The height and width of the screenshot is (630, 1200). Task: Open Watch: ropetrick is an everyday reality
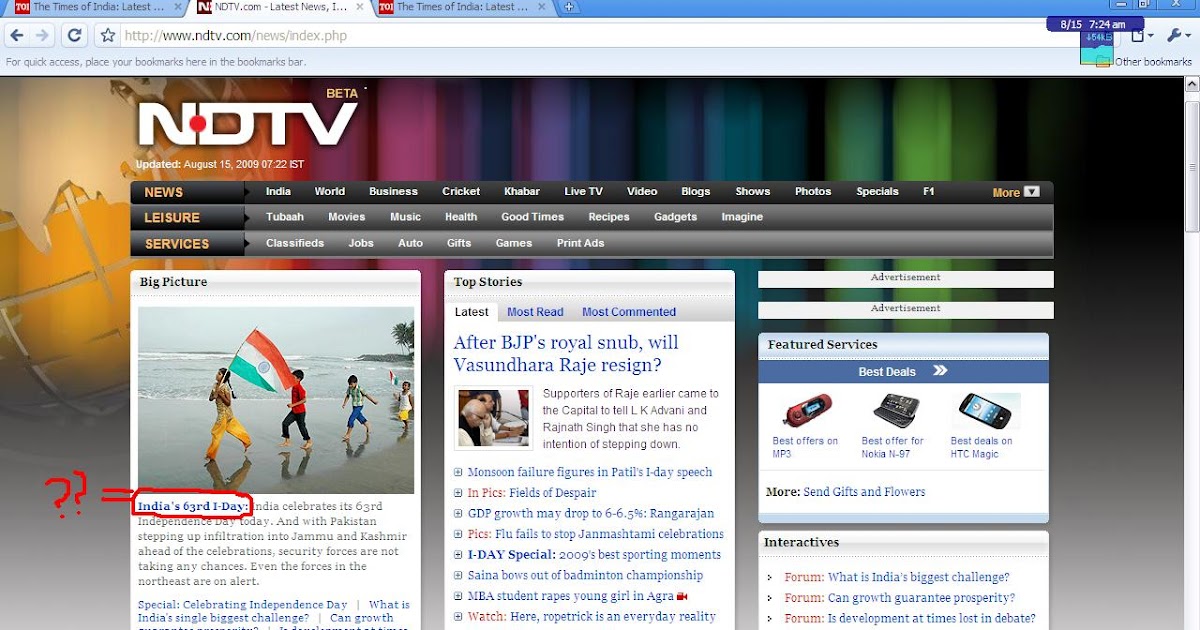pos(591,617)
